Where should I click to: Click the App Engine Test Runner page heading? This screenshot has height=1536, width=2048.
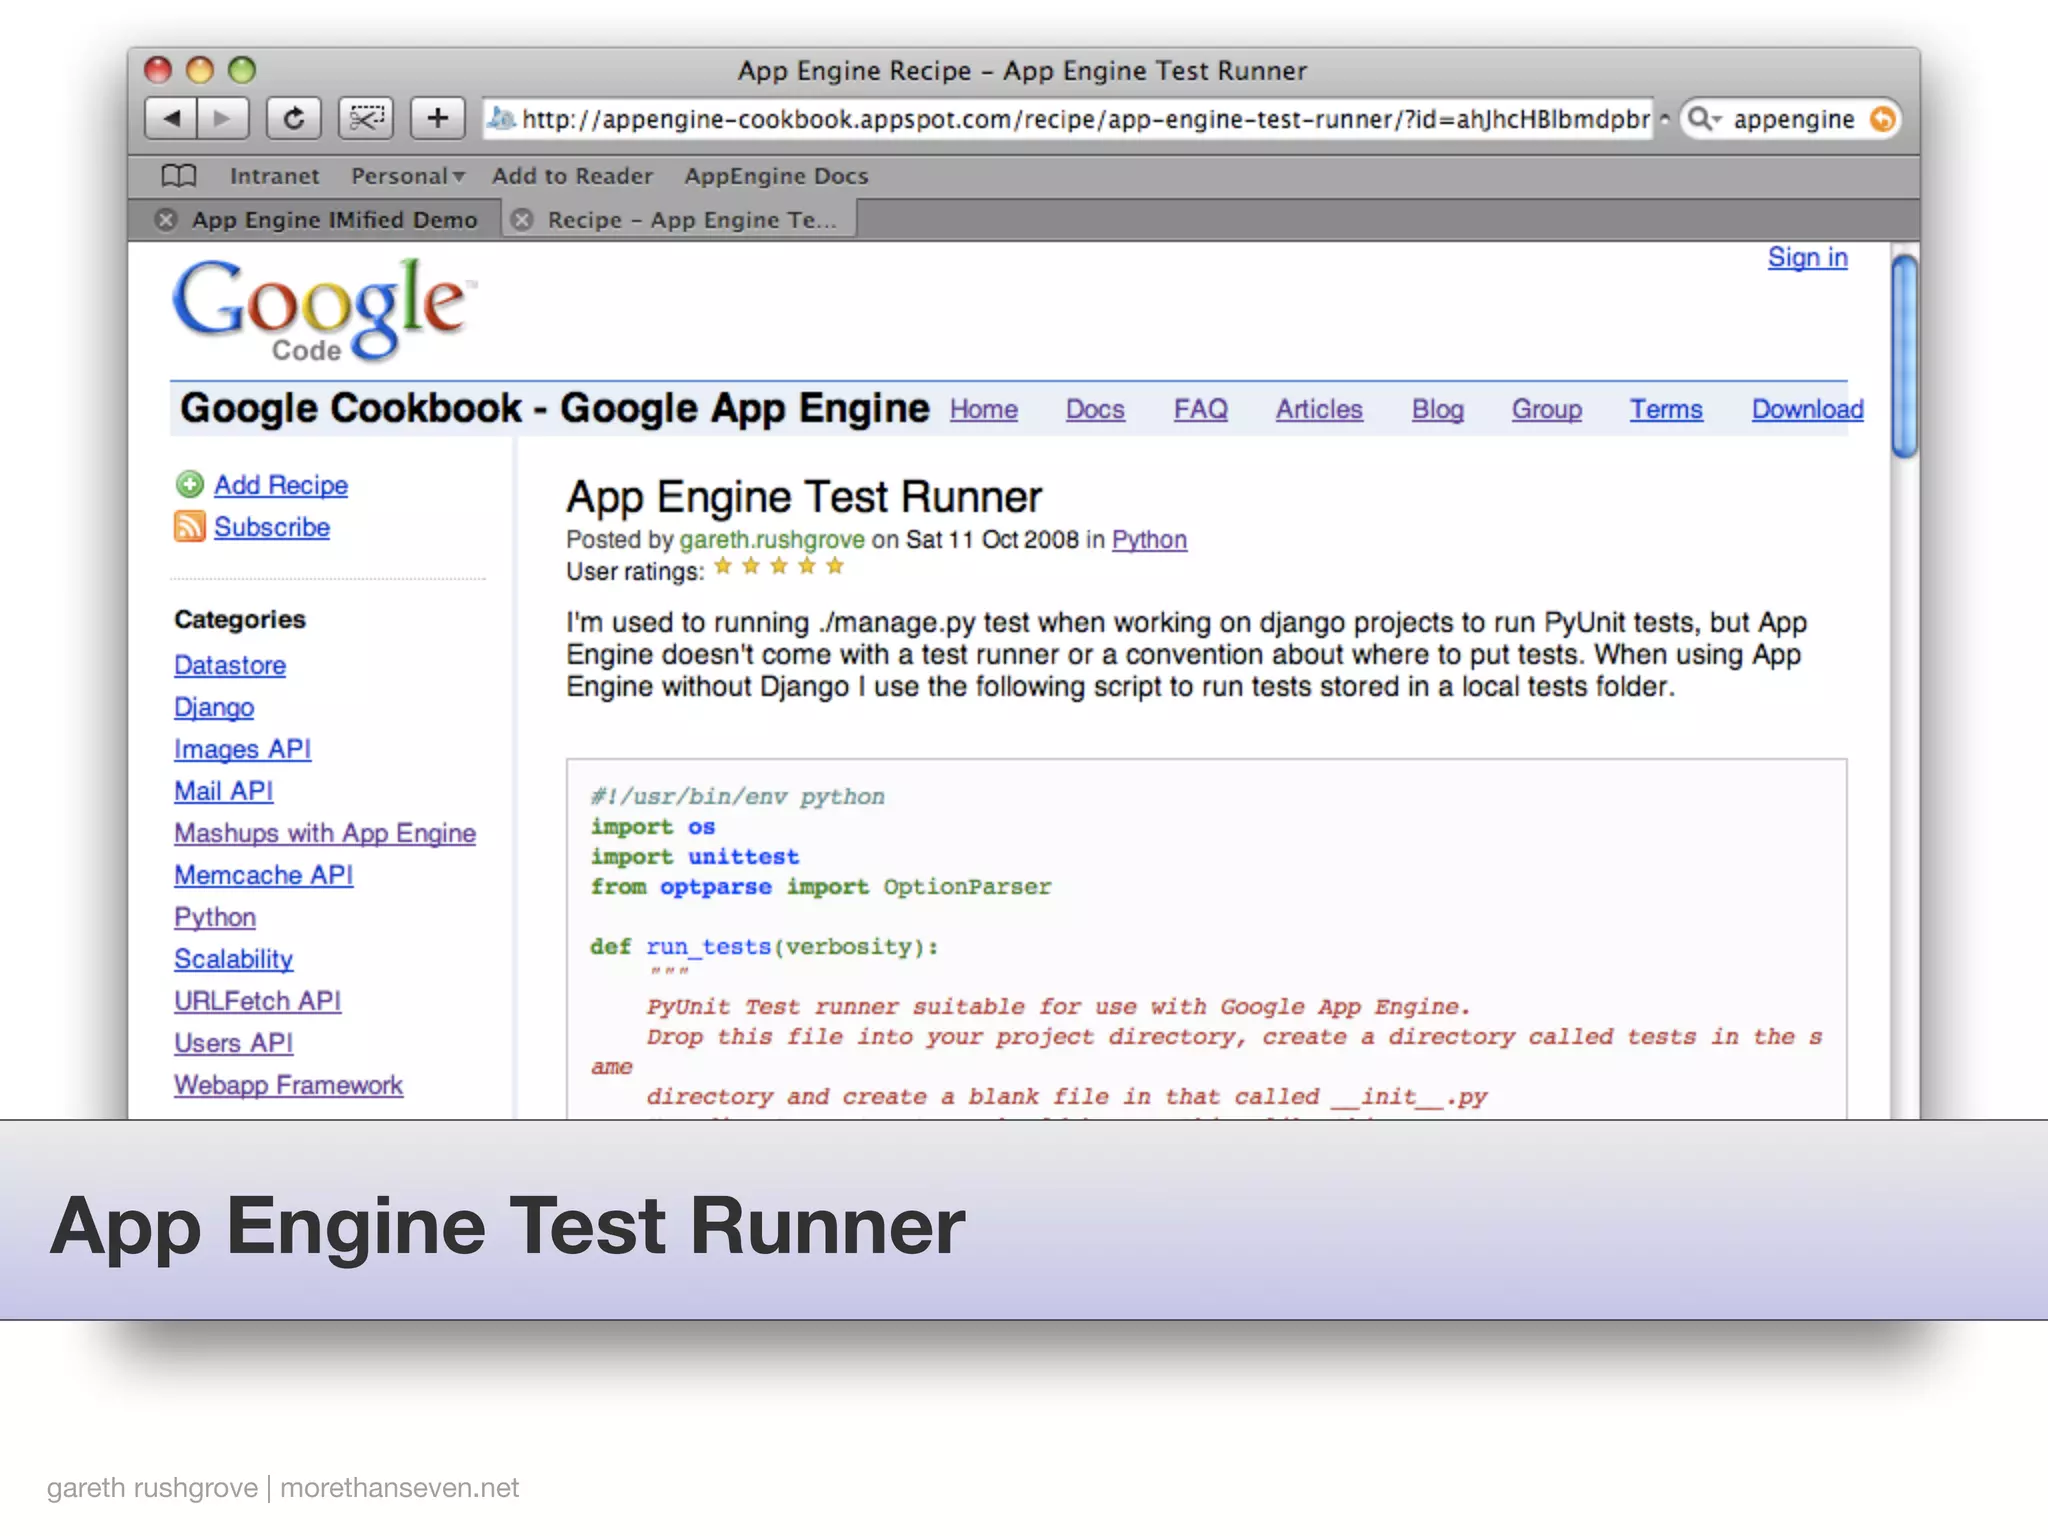(804, 497)
